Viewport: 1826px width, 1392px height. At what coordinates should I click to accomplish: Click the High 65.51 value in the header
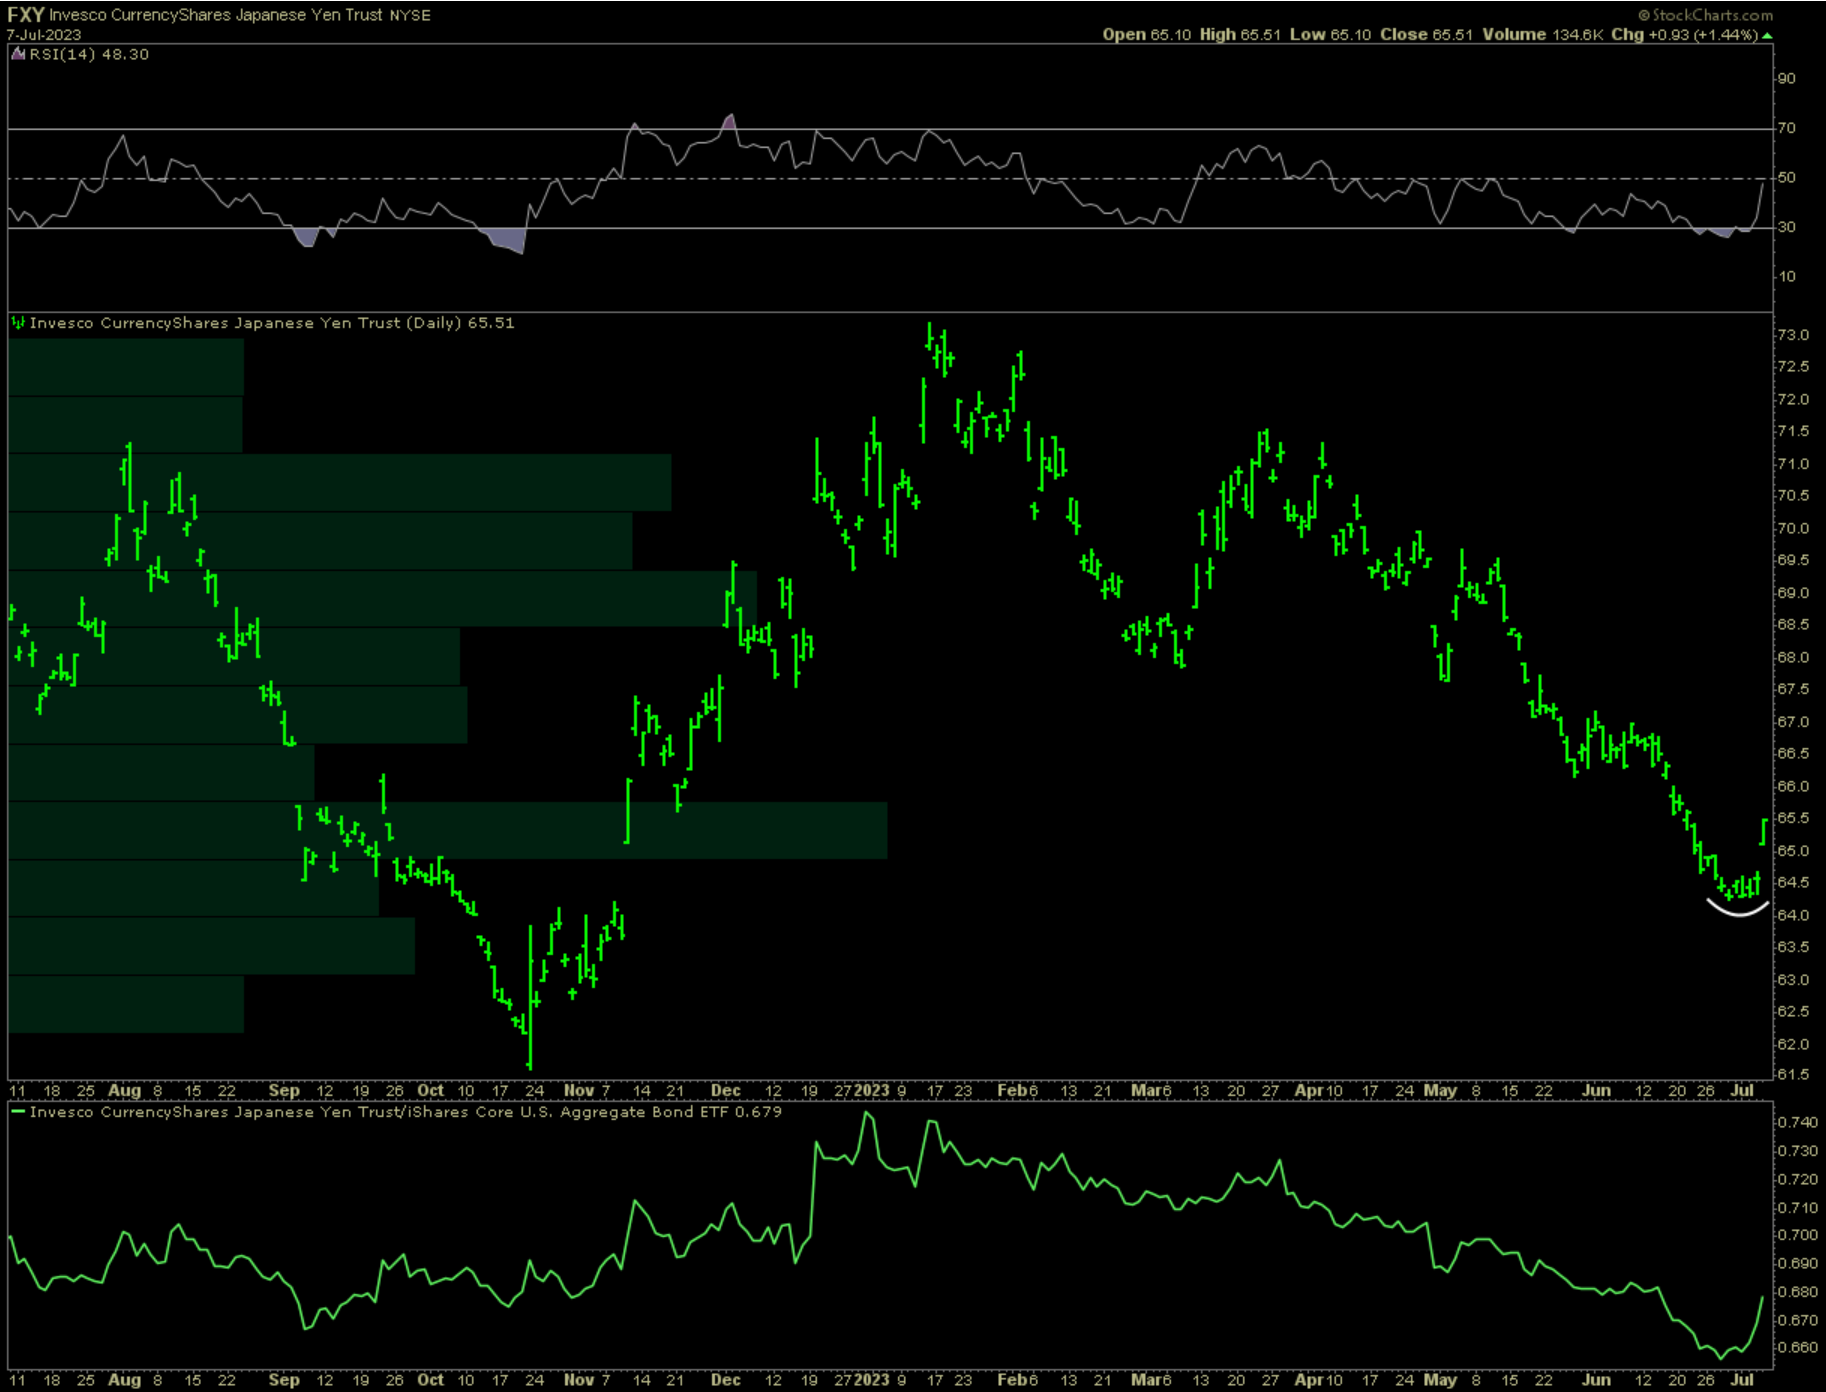[1240, 35]
